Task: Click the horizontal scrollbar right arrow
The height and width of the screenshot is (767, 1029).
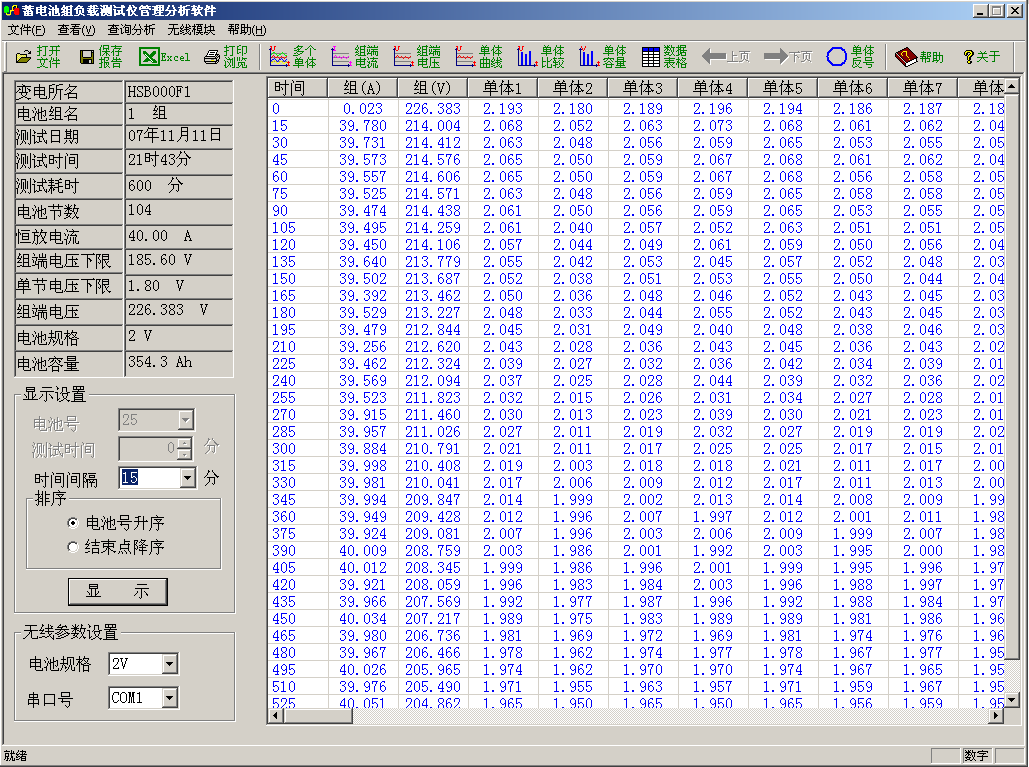Action: pyautogui.click(x=996, y=717)
